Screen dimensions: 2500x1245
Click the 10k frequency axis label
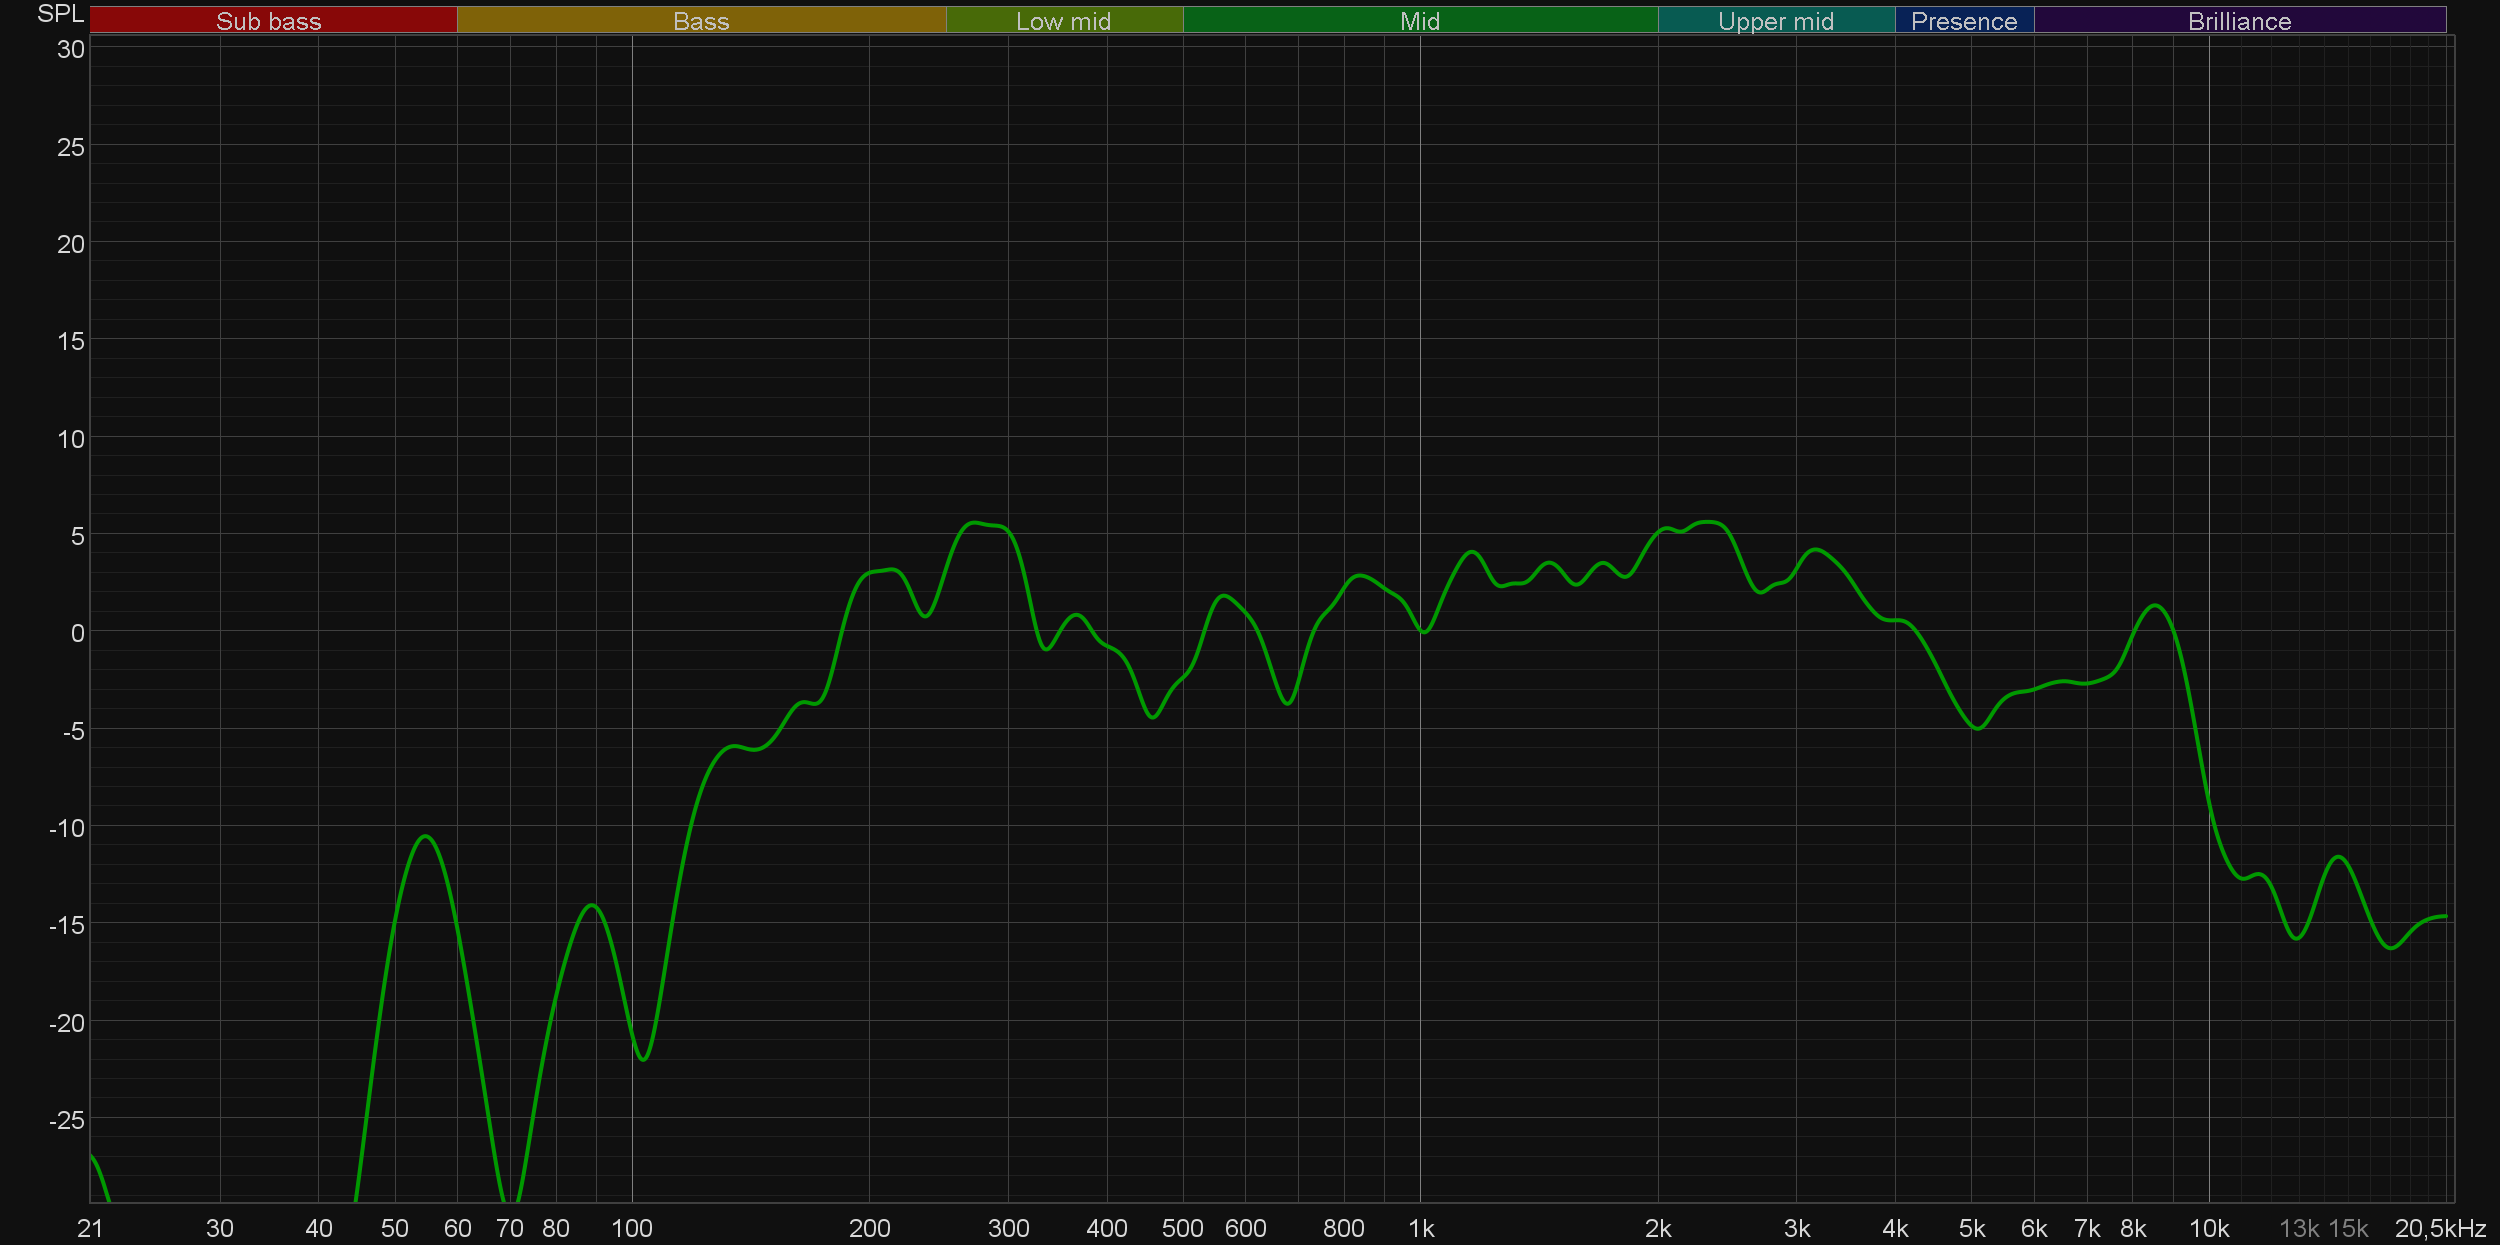[2209, 1228]
